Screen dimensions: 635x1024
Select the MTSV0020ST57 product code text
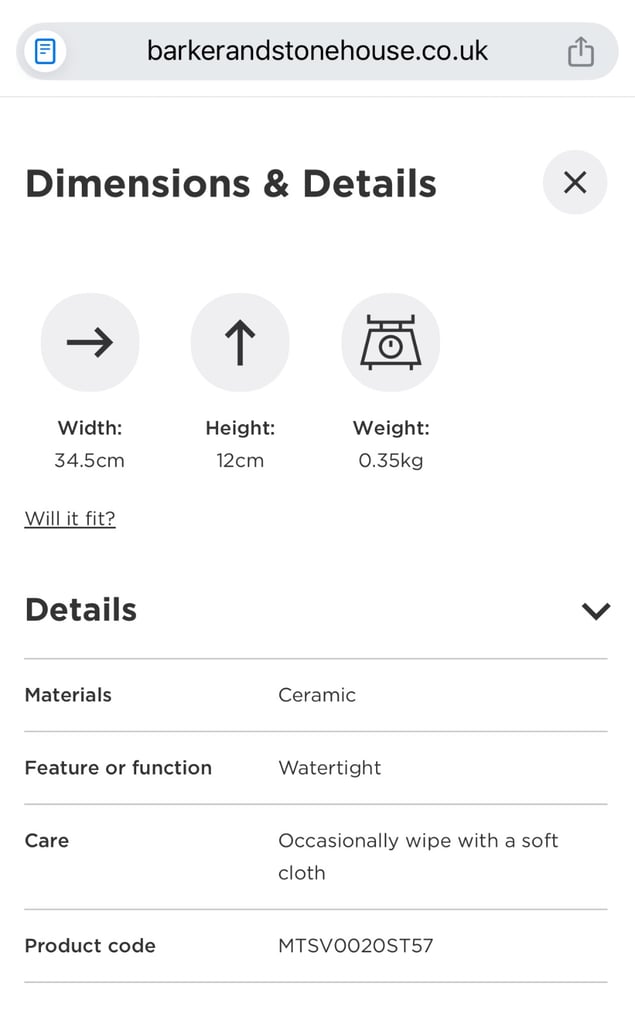click(x=355, y=945)
